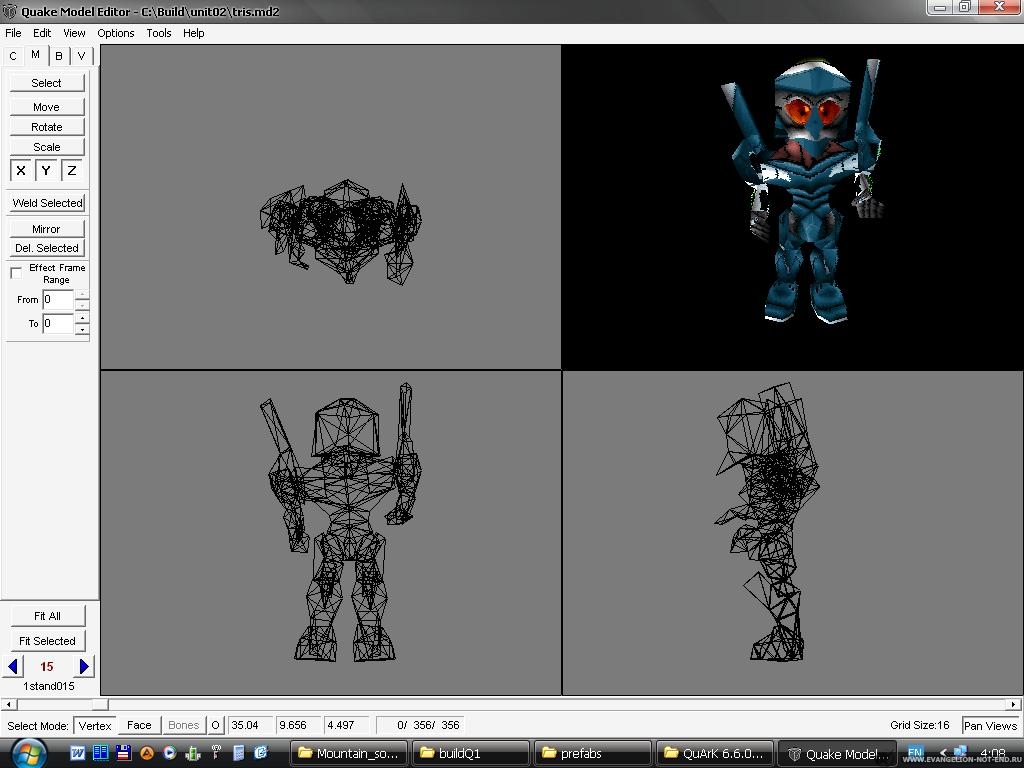Open the Windows Start orb
The width and height of the screenshot is (1024, 768).
(27, 752)
